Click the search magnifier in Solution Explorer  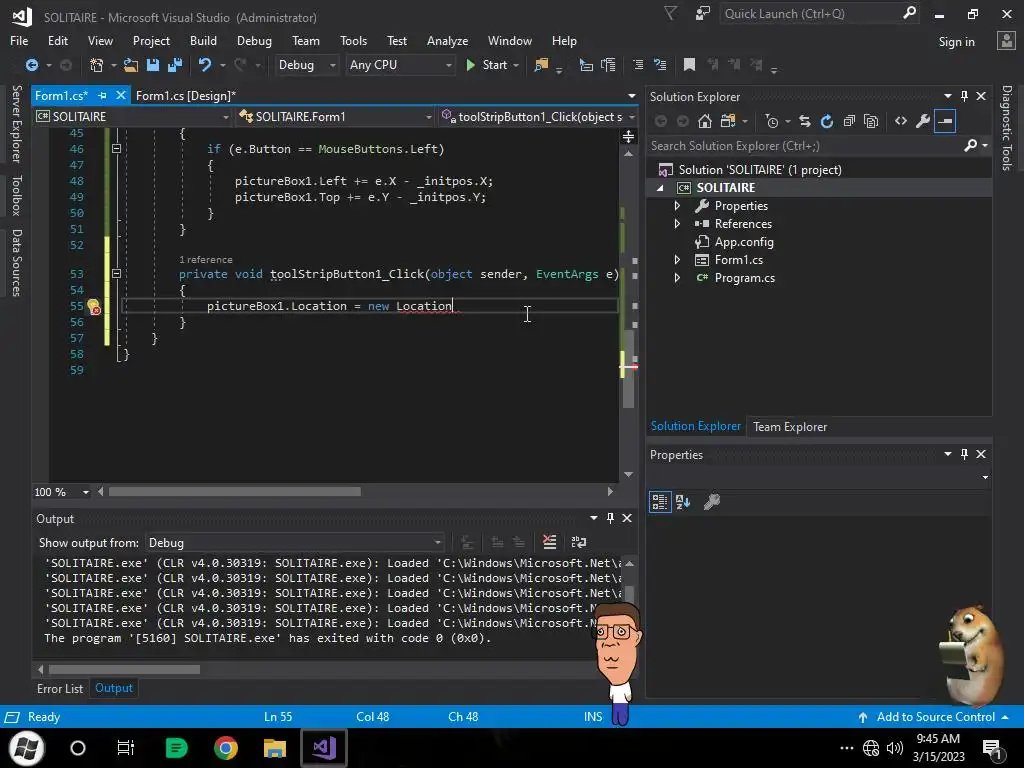[x=970, y=146]
